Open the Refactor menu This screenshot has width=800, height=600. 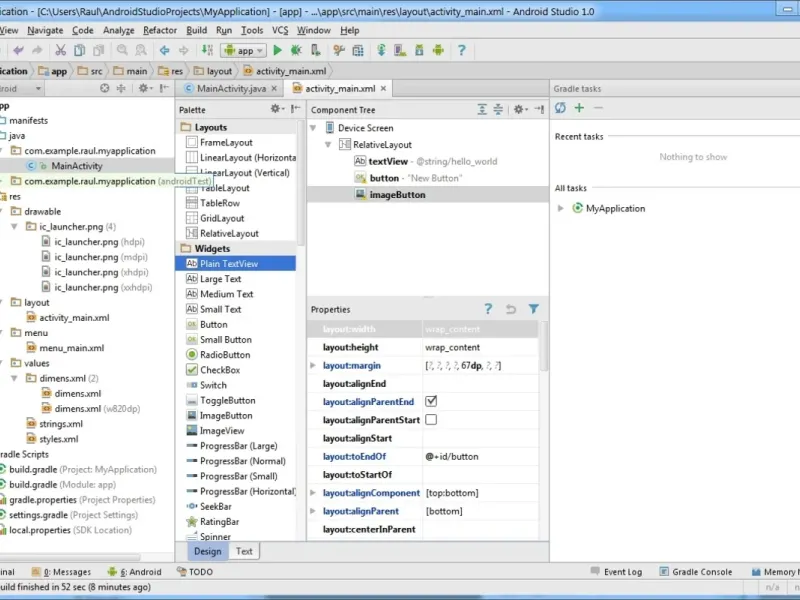160,30
